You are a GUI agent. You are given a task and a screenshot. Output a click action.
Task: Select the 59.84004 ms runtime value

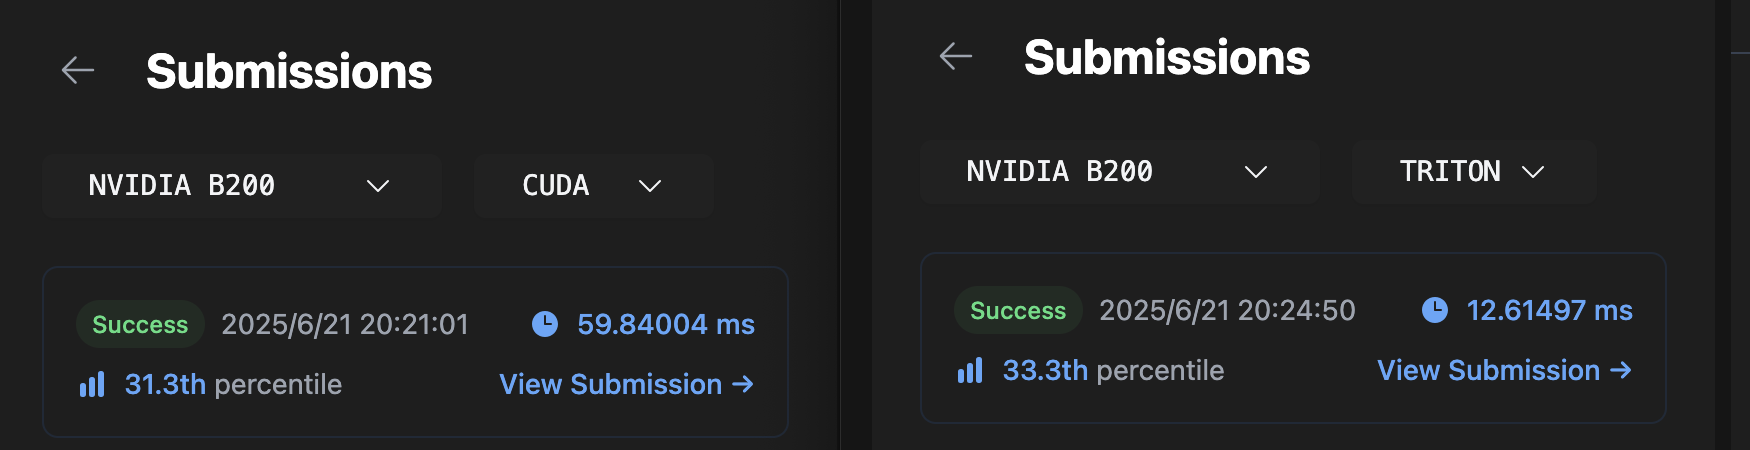666,324
